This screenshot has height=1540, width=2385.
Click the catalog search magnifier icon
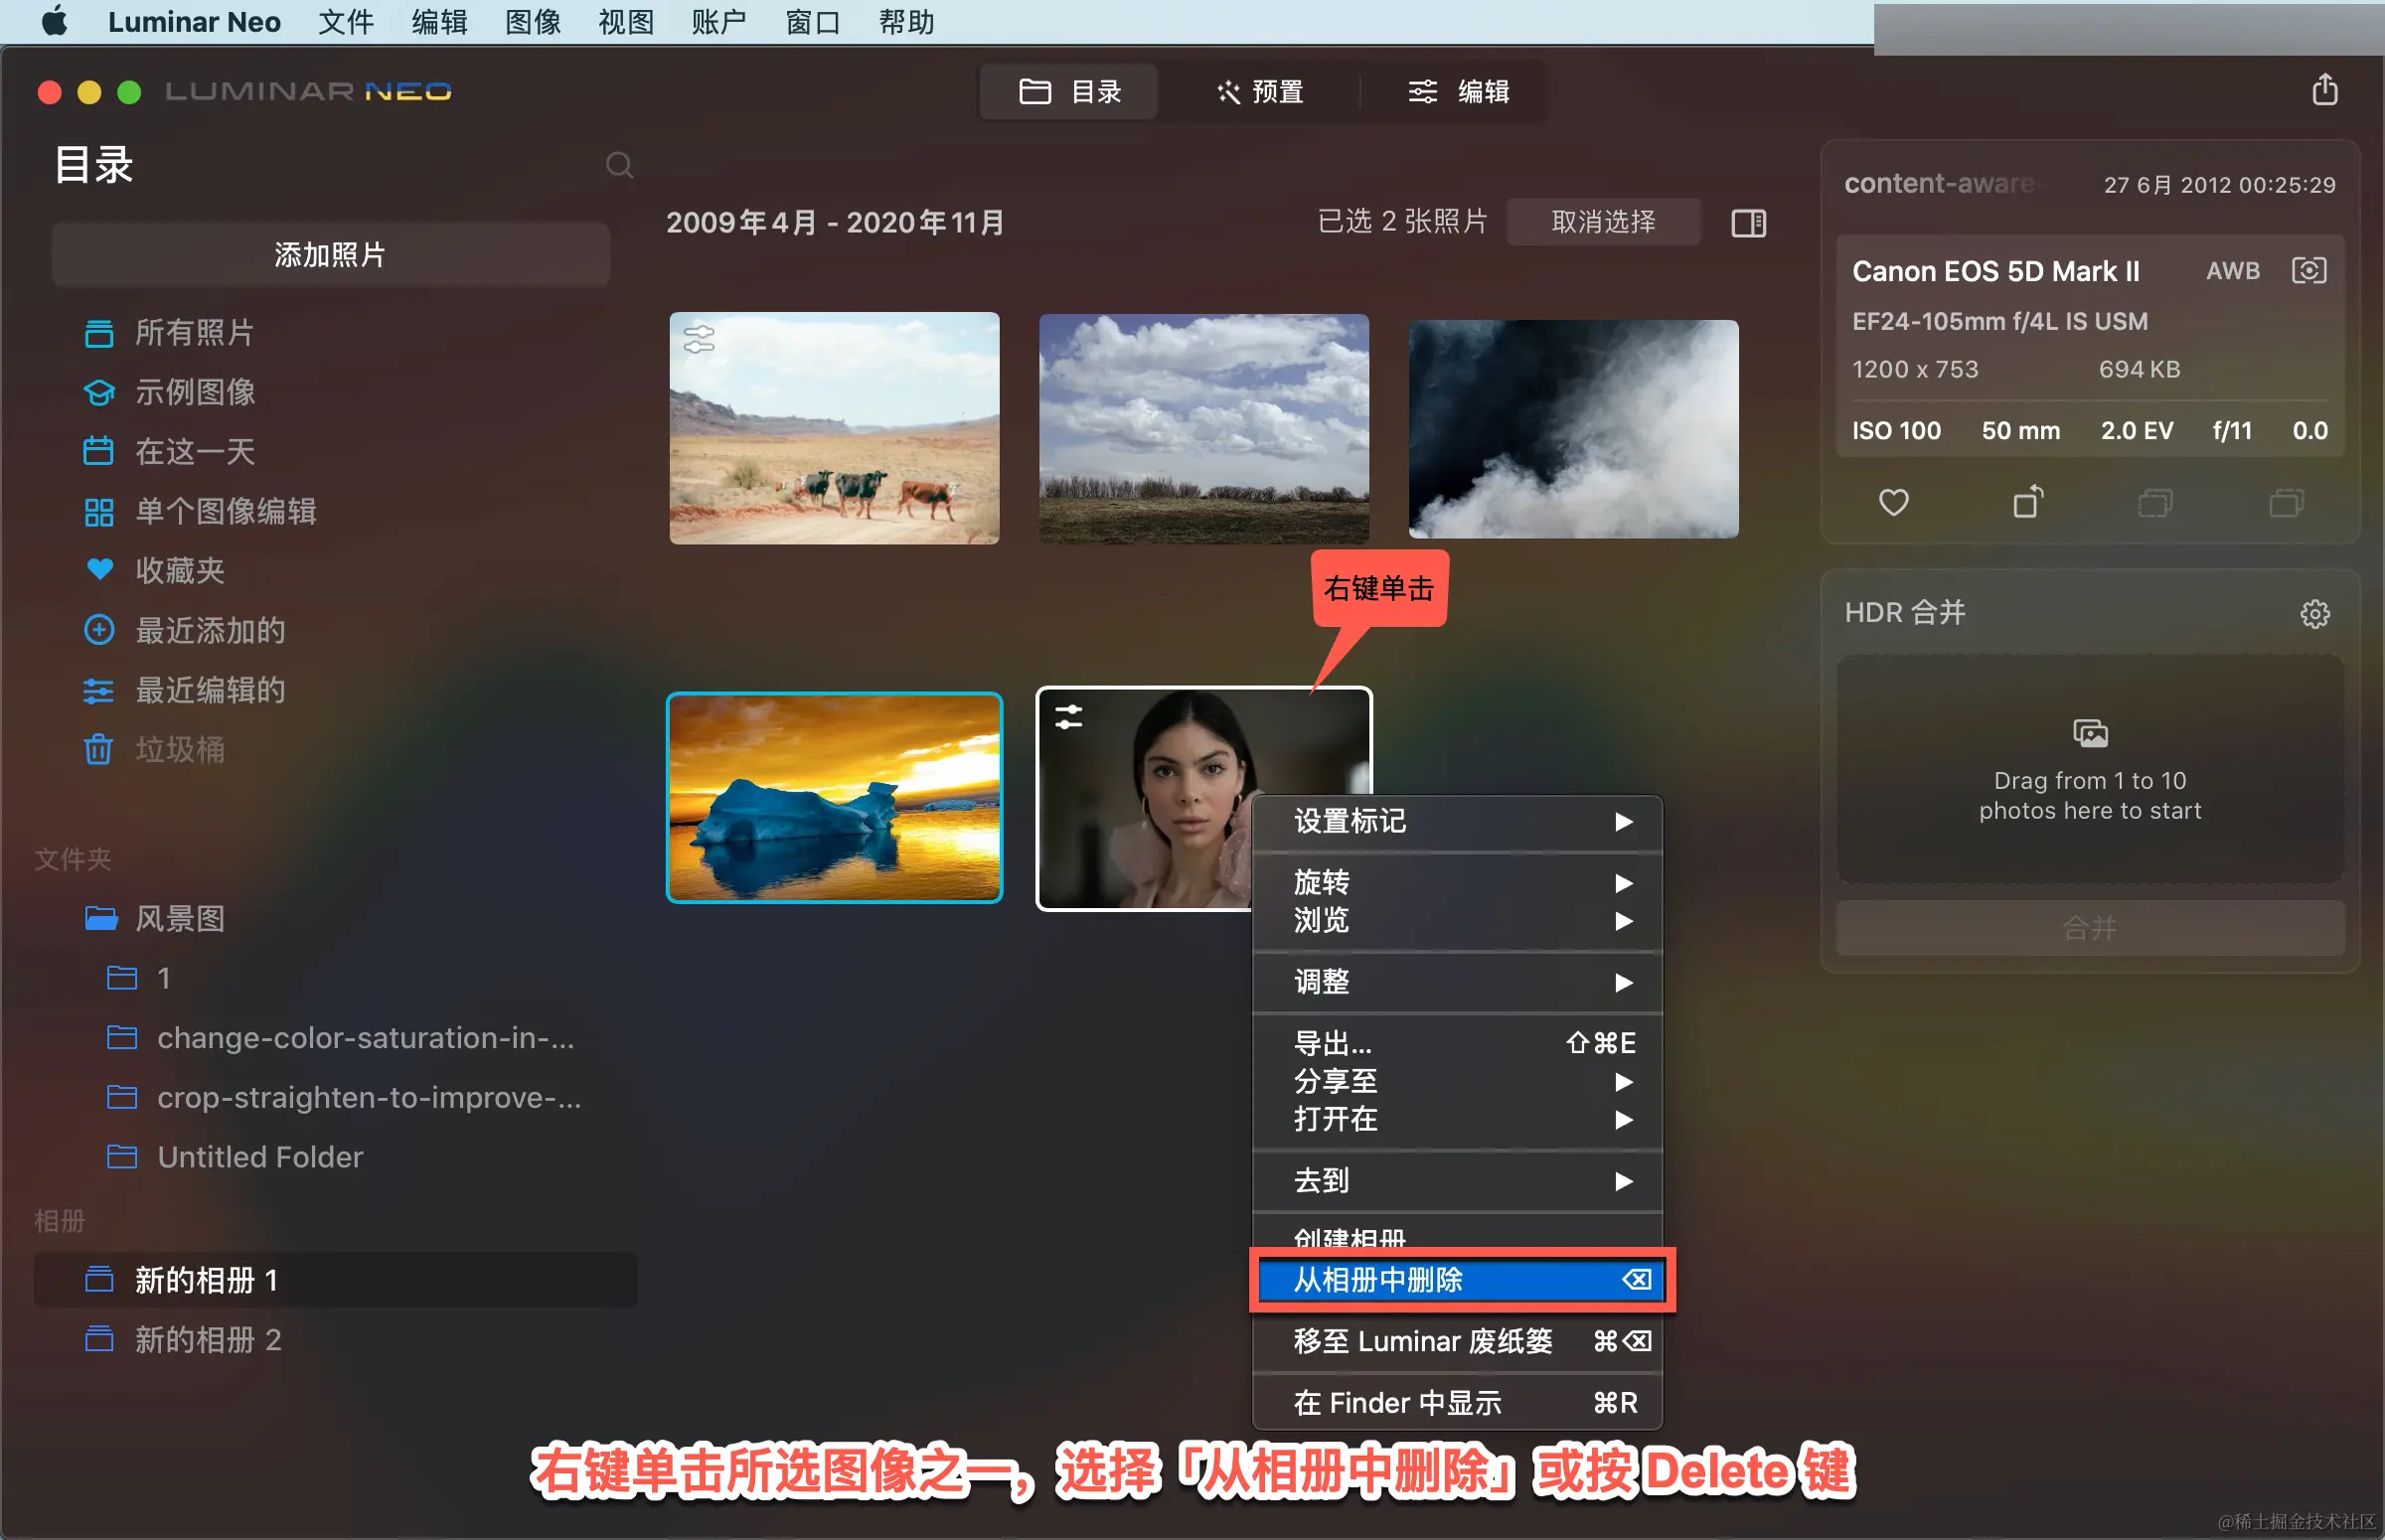point(619,165)
